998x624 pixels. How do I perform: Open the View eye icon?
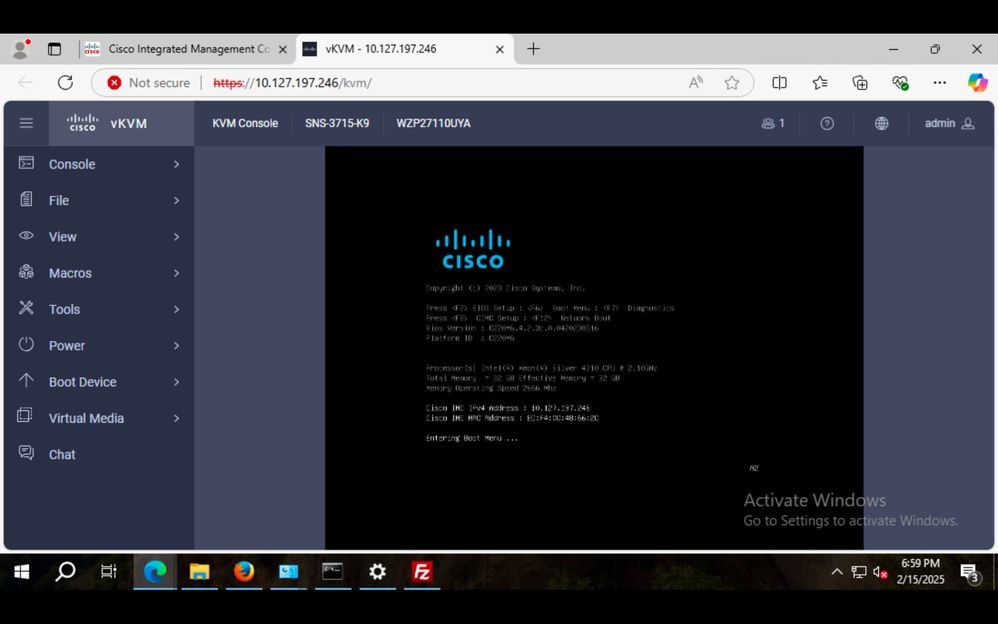click(x=26, y=236)
